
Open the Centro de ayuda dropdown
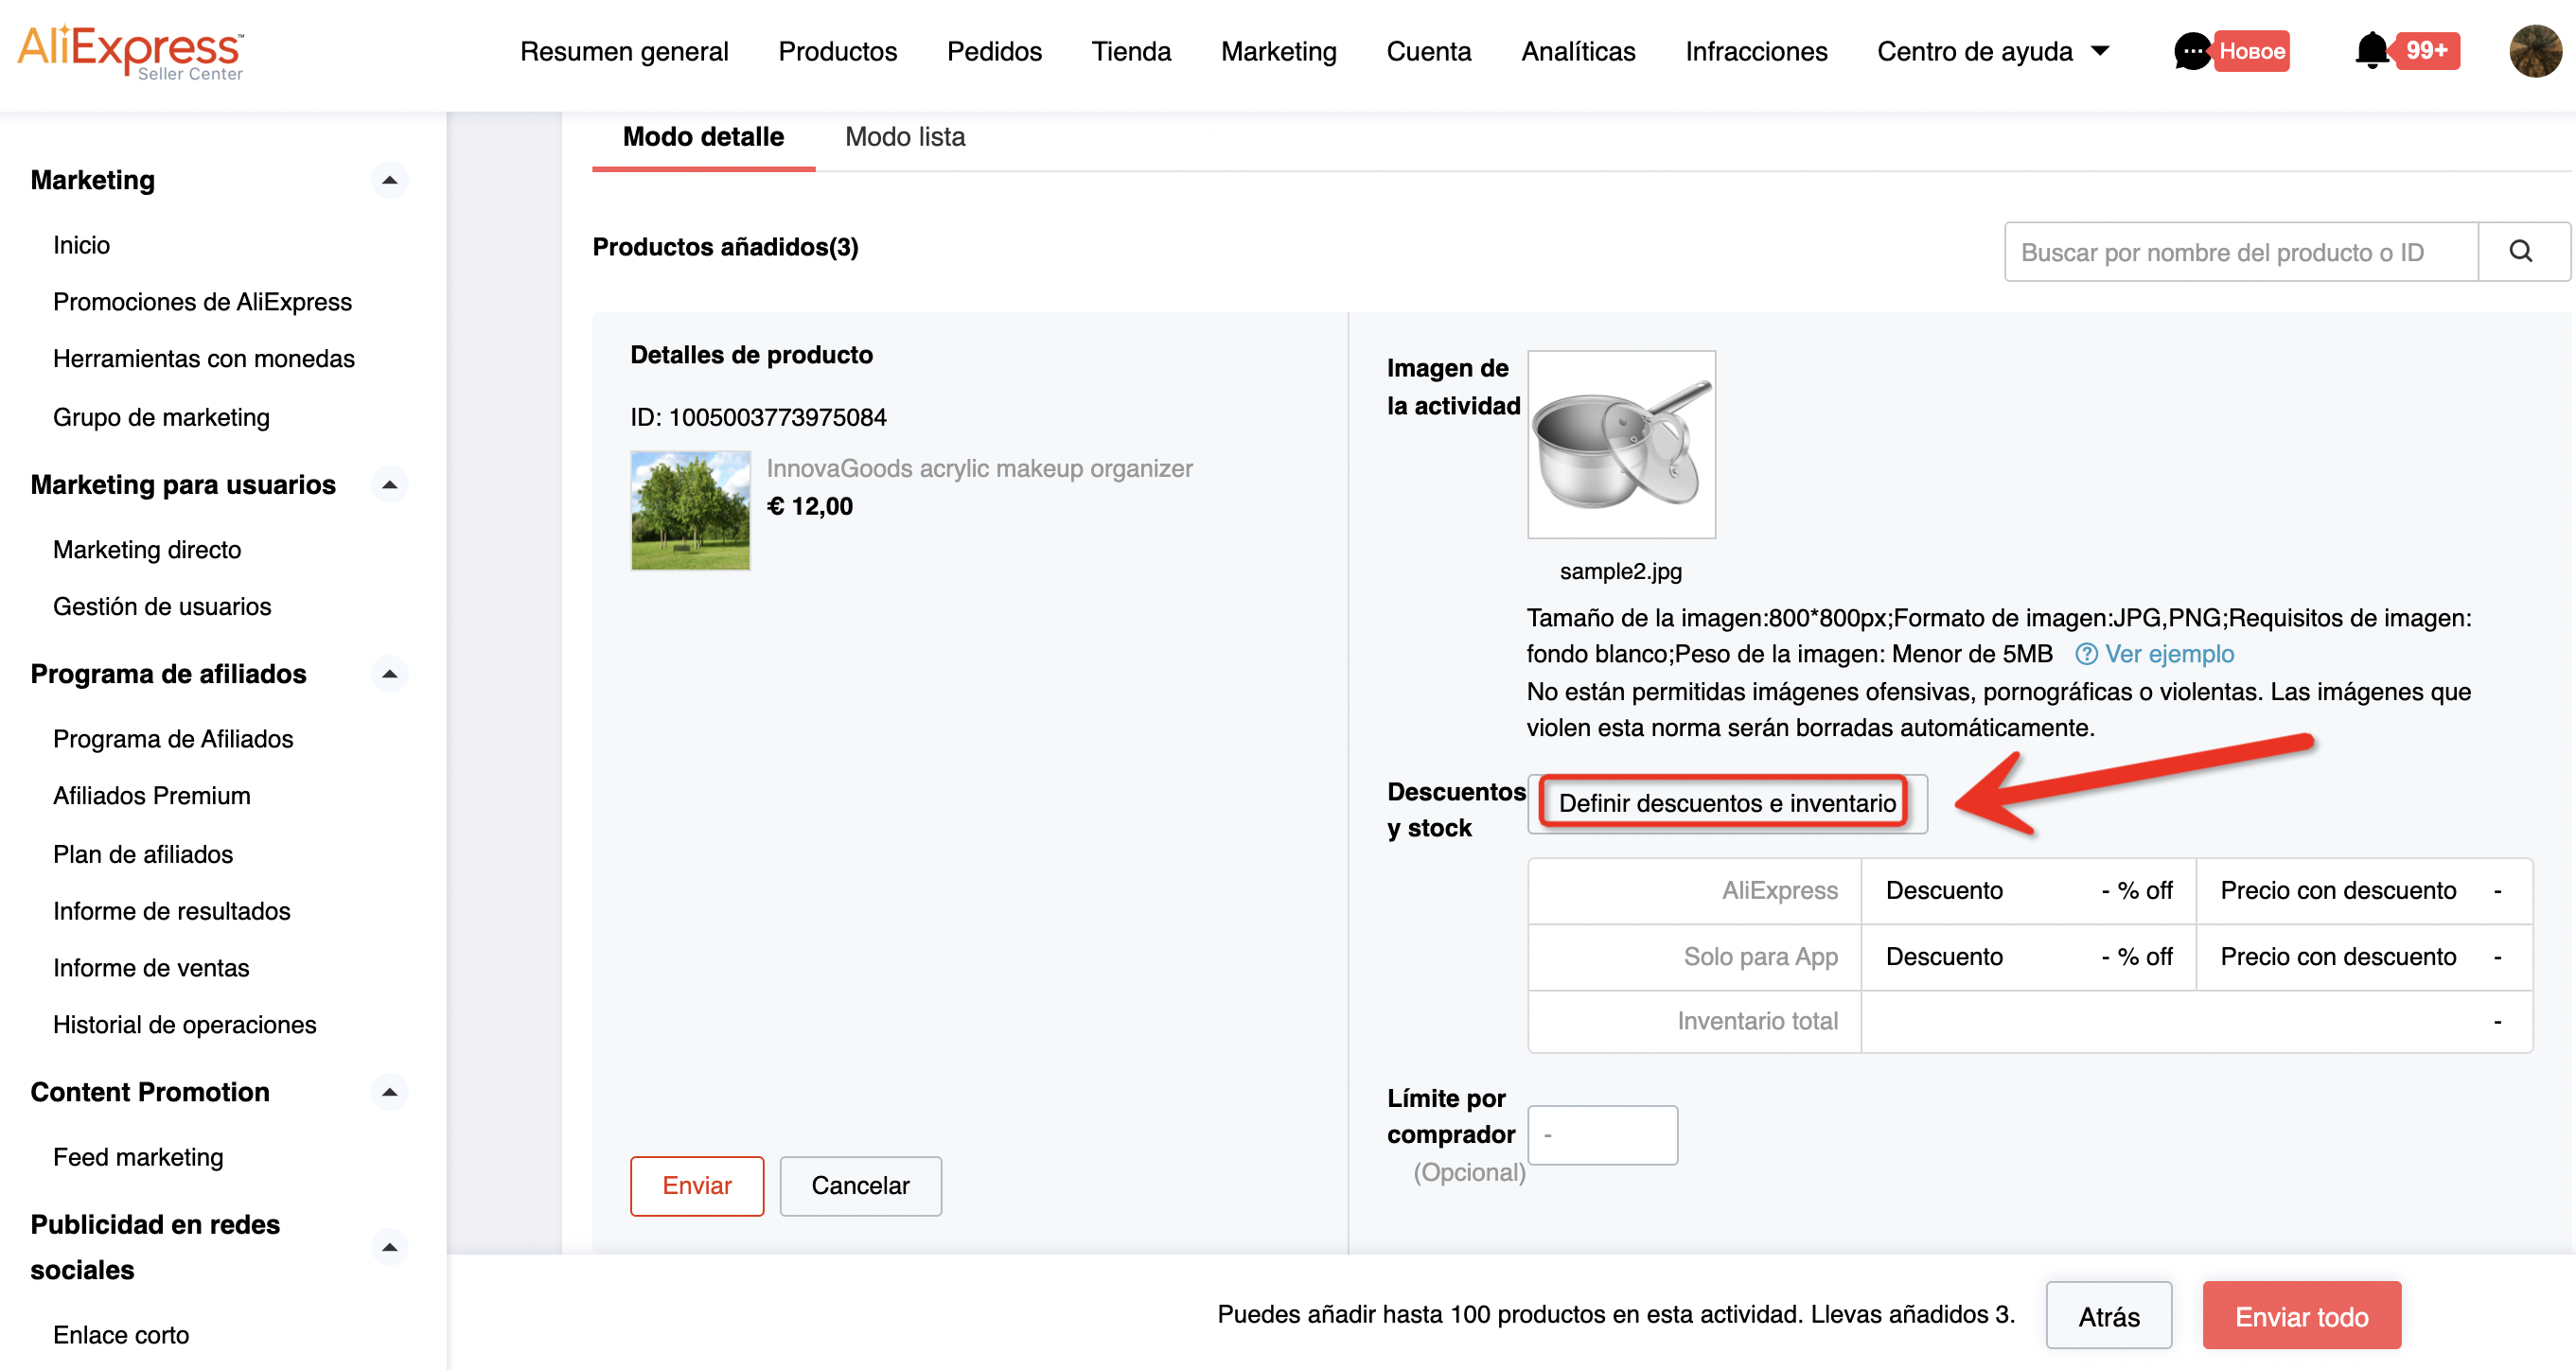click(x=1993, y=51)
